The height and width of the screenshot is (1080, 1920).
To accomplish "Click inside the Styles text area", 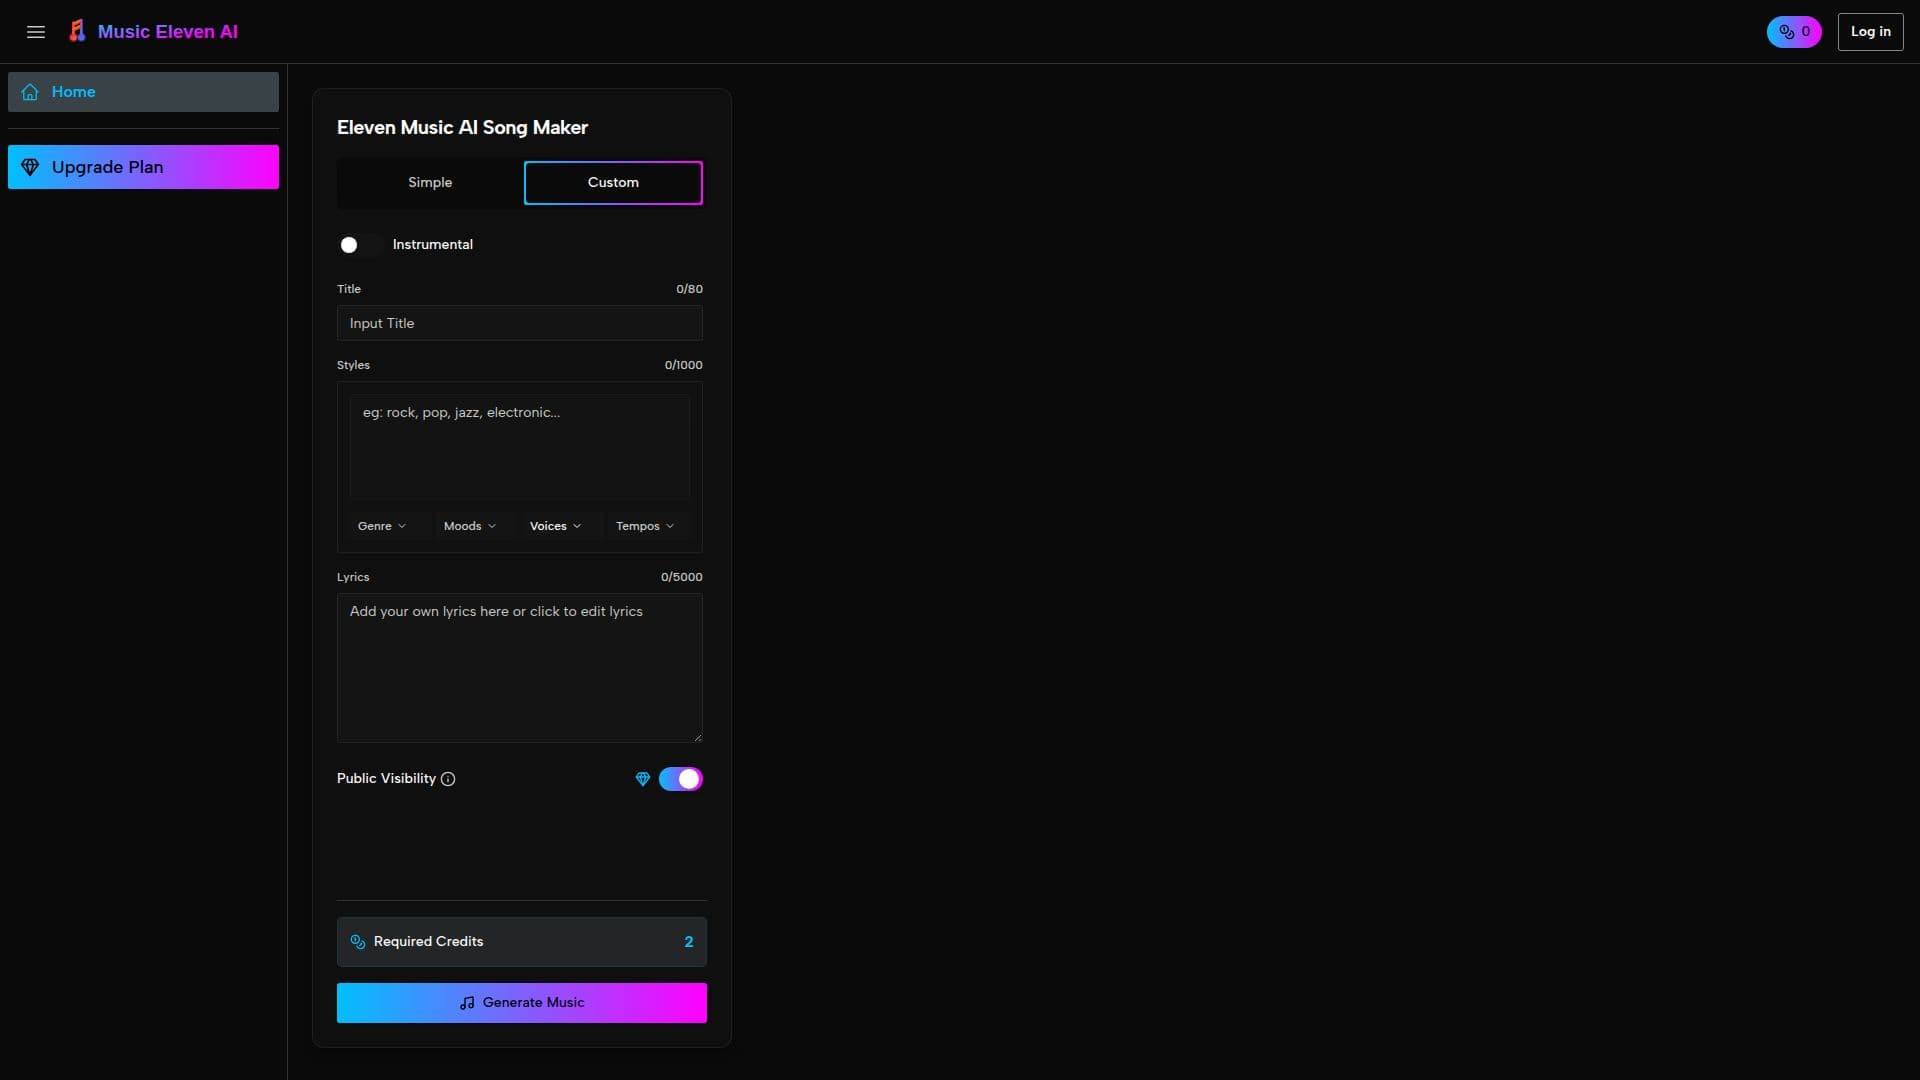I will tap(520, 447).
